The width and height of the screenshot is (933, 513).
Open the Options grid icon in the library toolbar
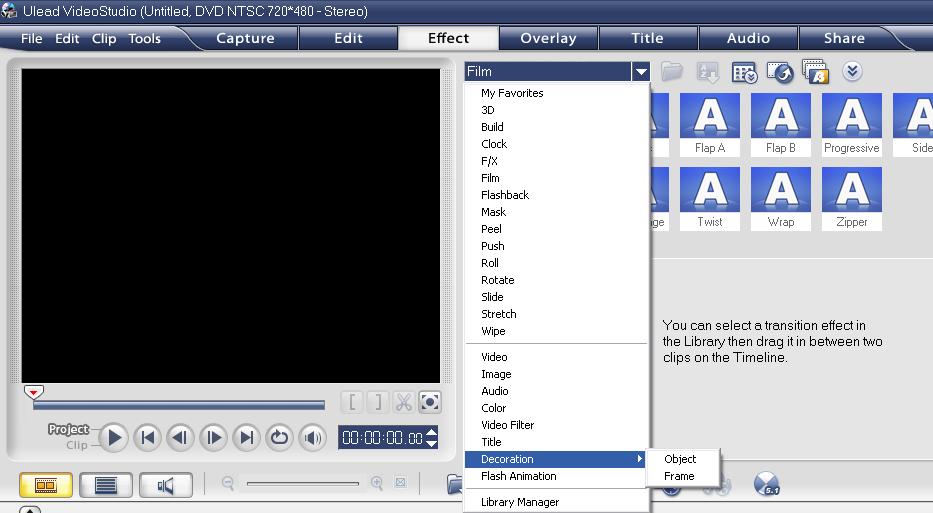coord(744,72)
